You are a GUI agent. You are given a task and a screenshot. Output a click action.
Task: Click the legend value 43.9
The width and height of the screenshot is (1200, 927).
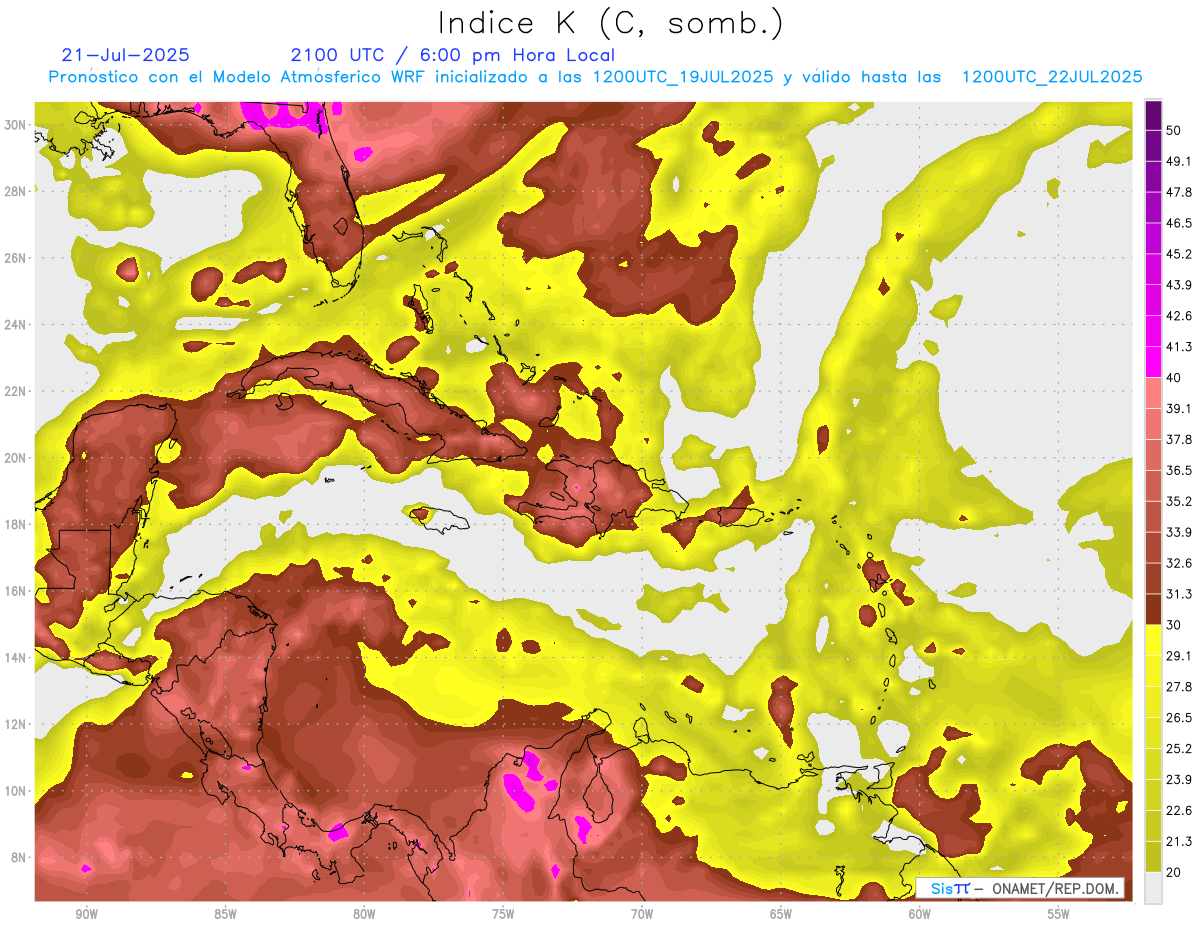pyautogui.click(x=1179, y=285)
